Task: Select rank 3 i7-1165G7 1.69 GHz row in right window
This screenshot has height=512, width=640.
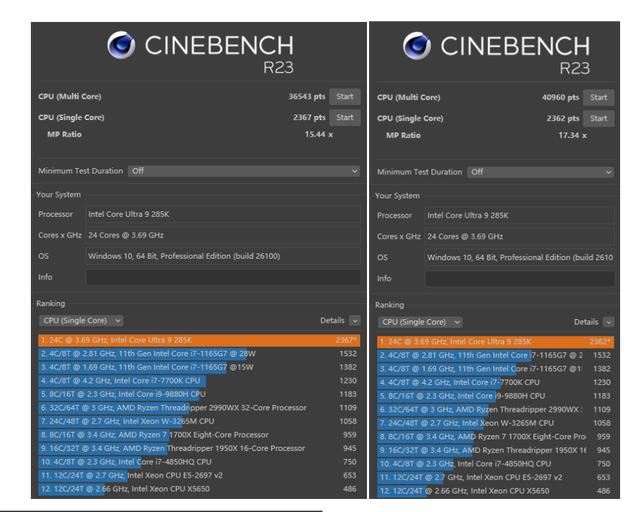Action: [496, 369]
